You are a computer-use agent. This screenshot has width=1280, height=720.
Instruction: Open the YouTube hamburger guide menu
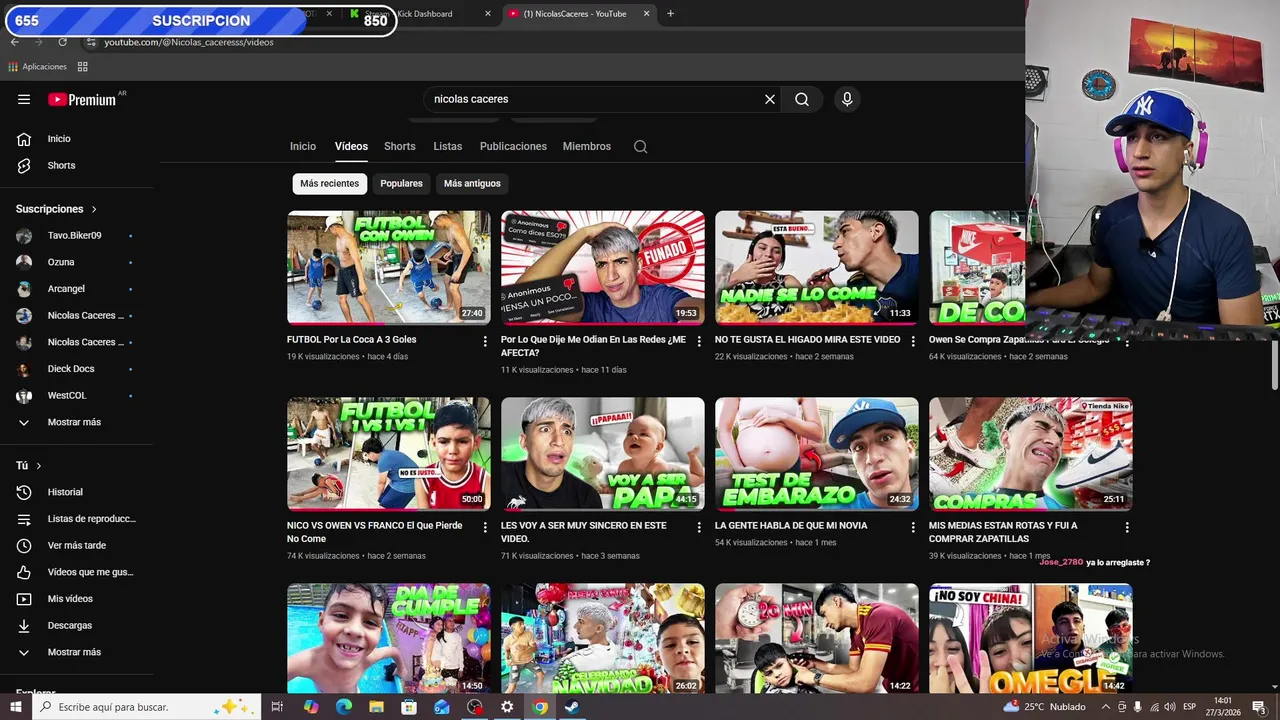24,99
